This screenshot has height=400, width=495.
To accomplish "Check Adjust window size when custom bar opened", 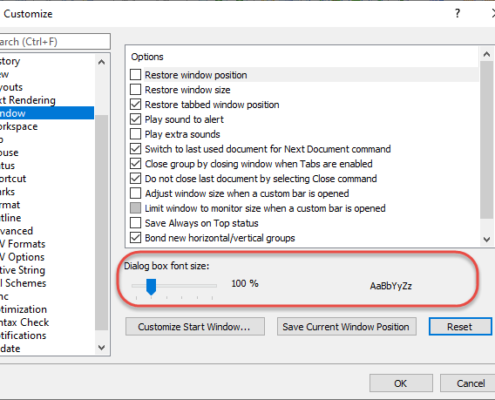I will pyautogui.click(x=135, y=193).
